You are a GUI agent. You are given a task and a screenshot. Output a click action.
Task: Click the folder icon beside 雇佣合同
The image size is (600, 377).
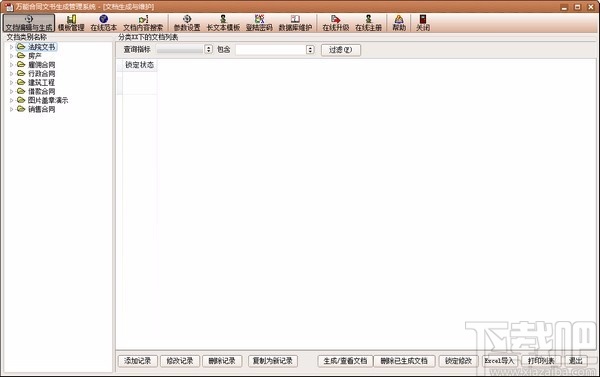pos(21,64)
